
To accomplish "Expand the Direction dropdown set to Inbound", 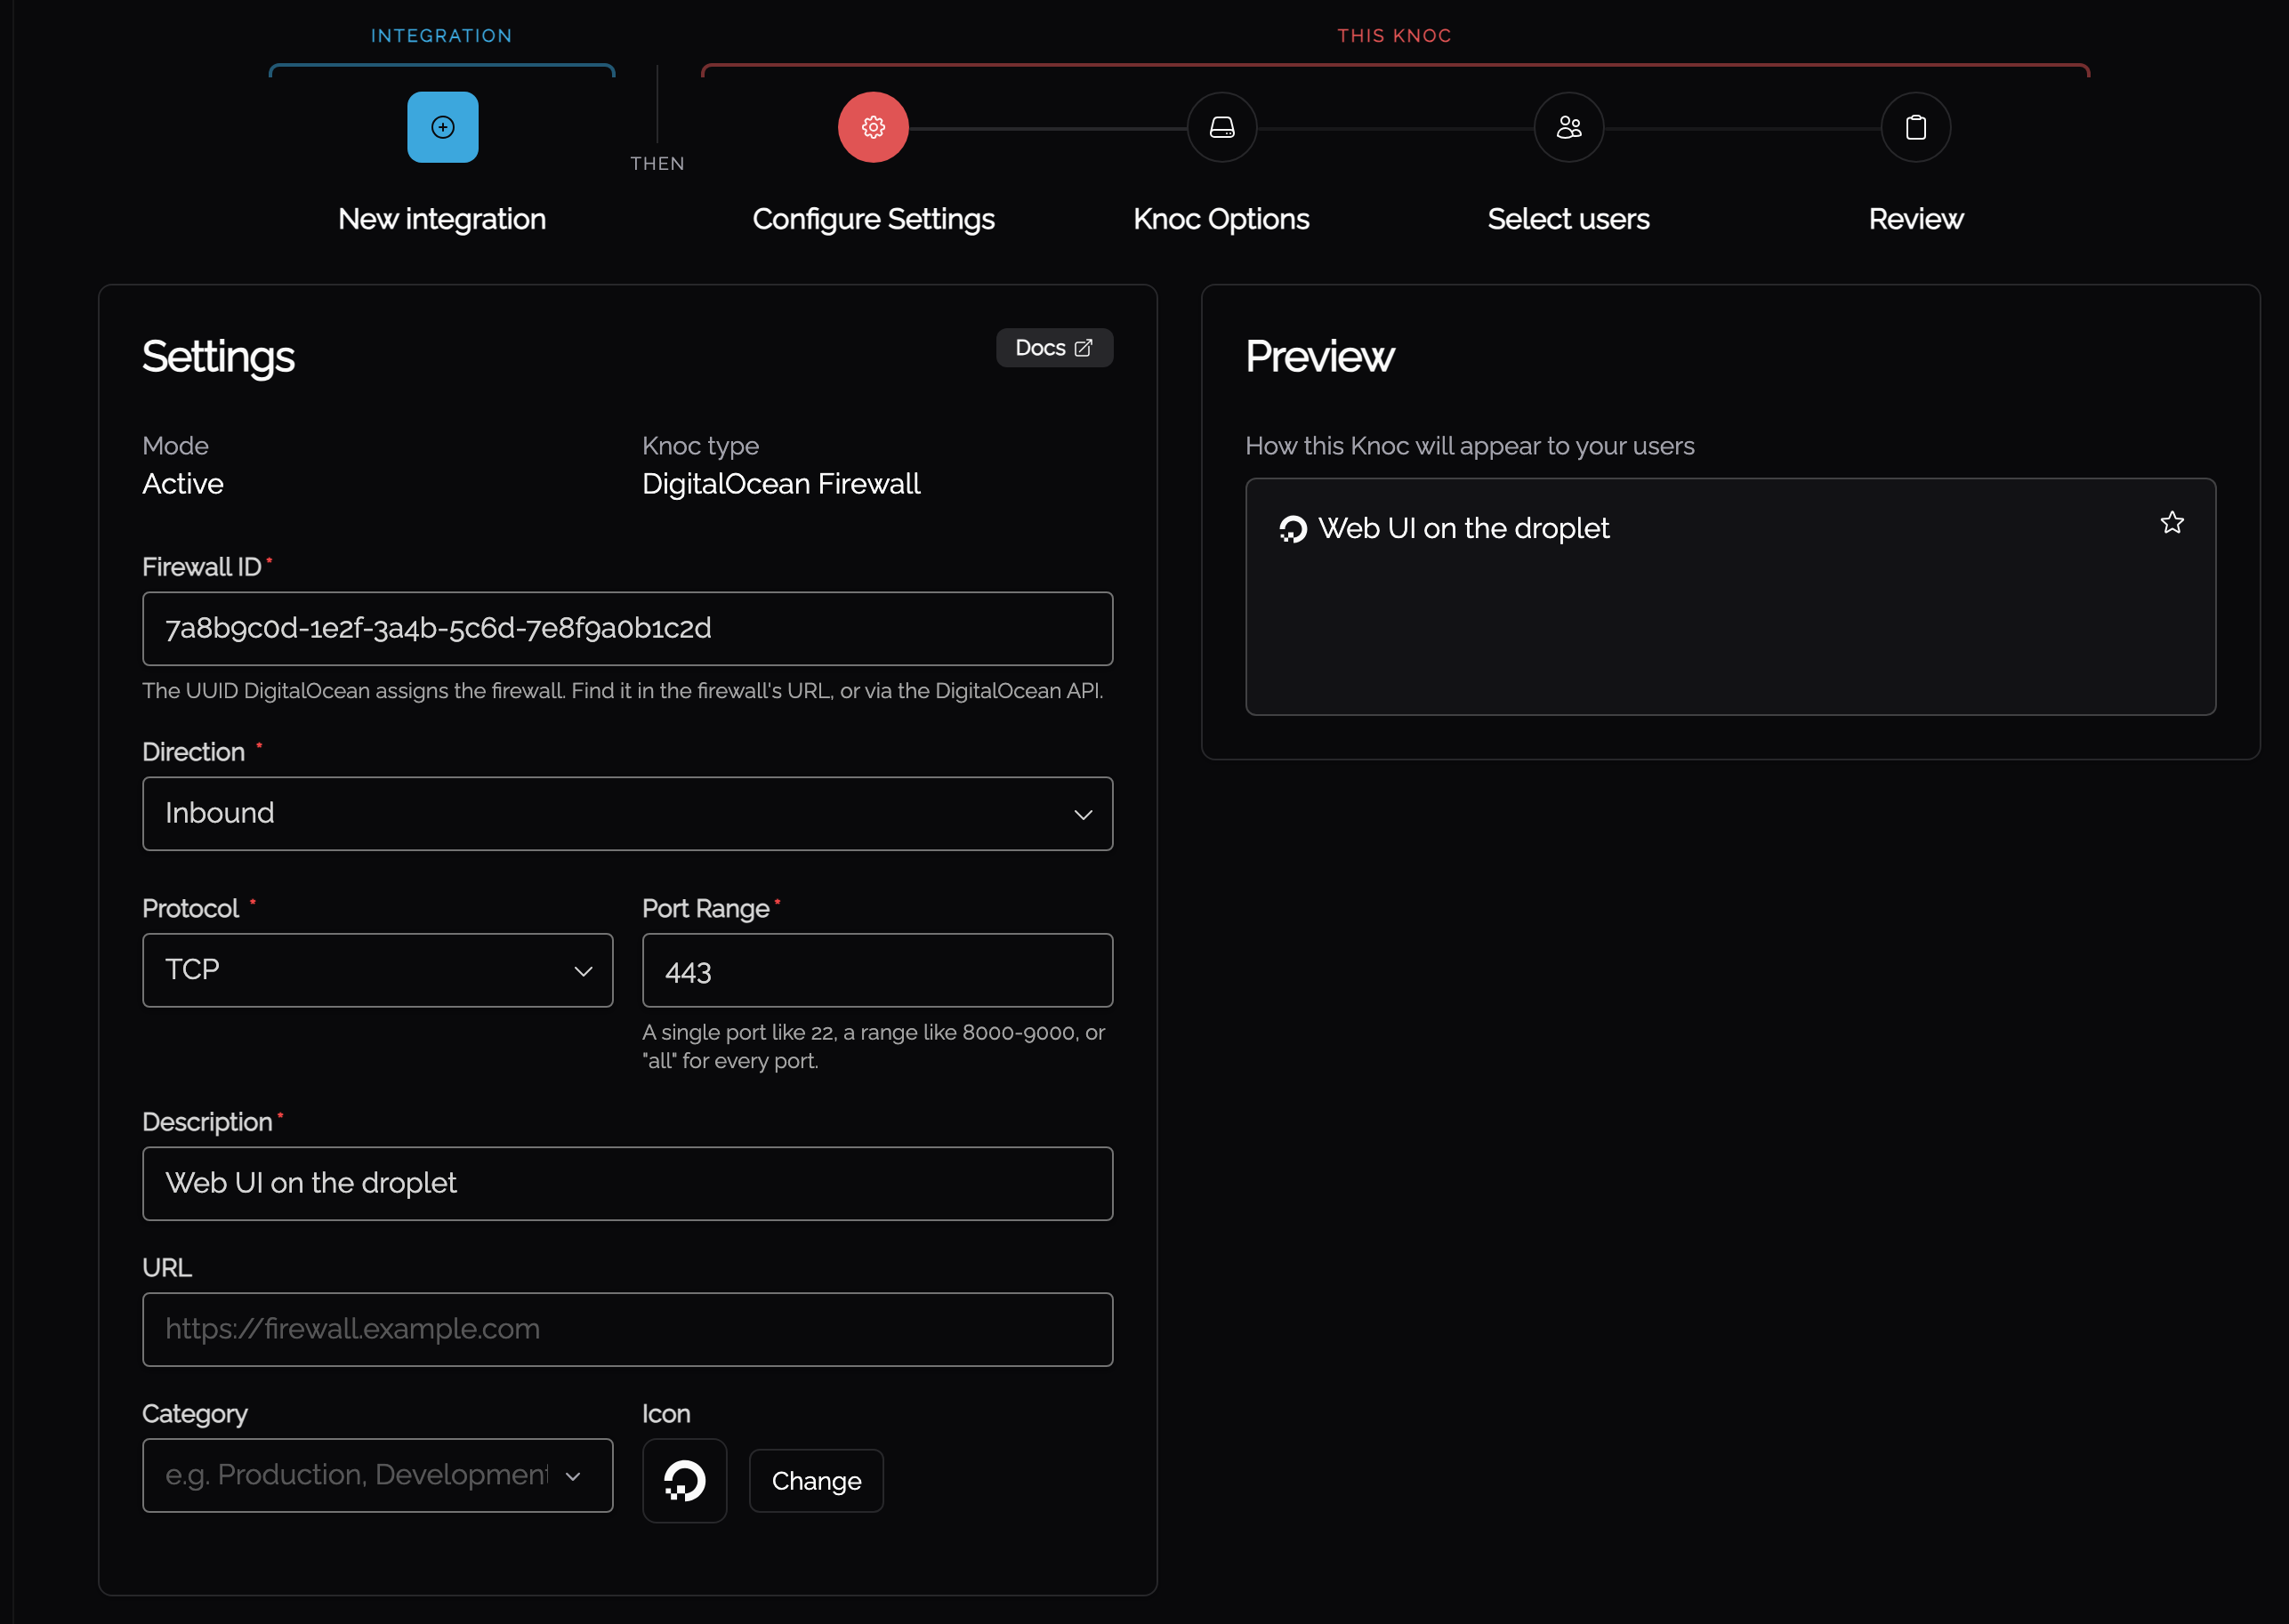I will (x=627, y=814).
